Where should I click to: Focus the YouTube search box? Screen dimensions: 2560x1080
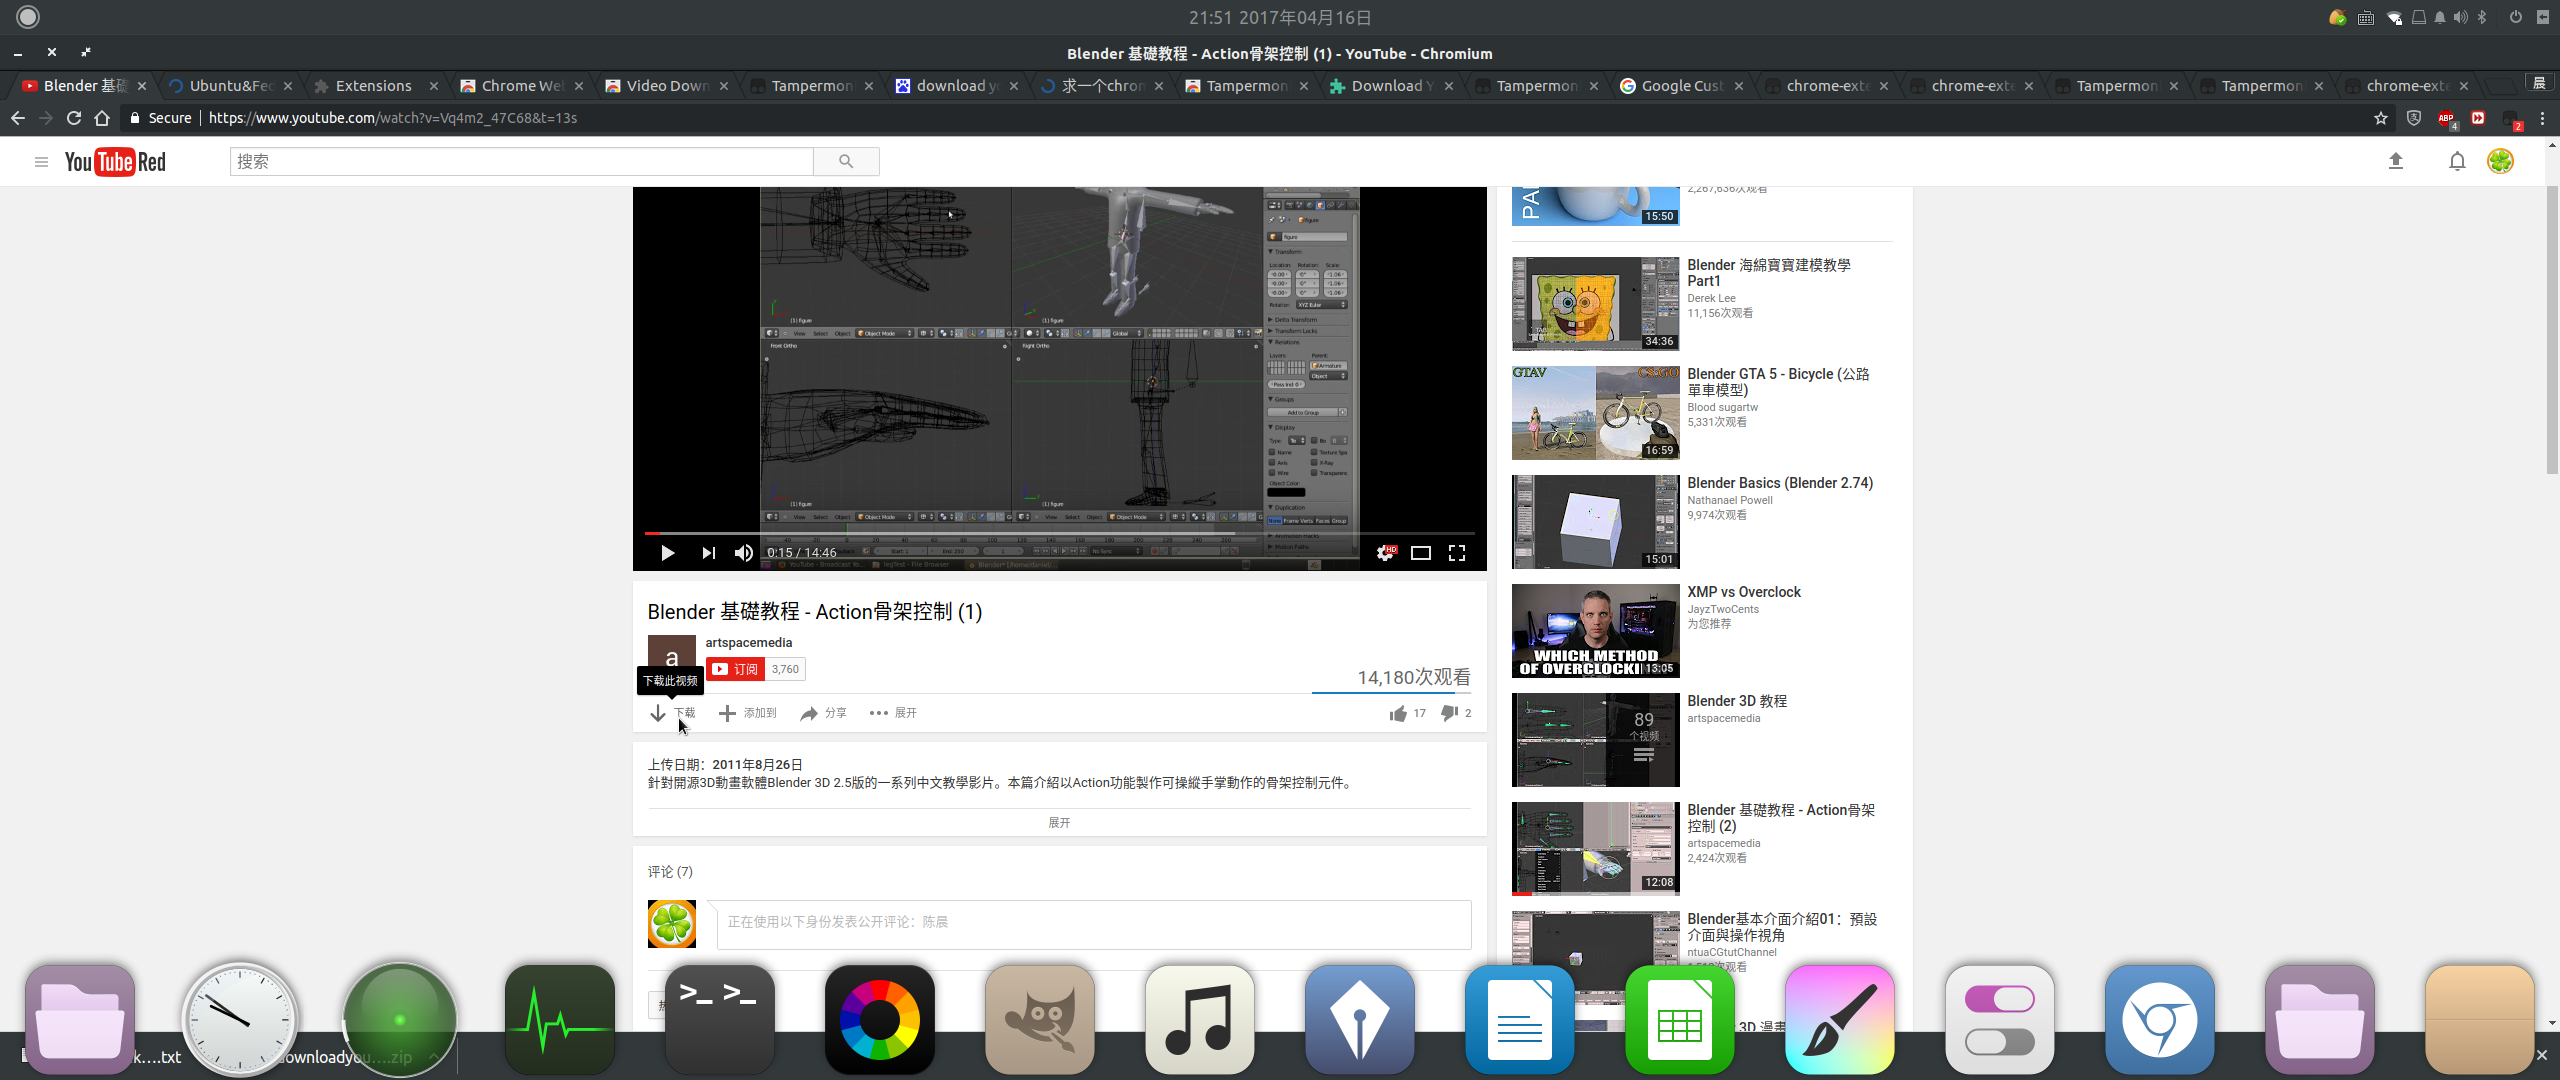521,162
